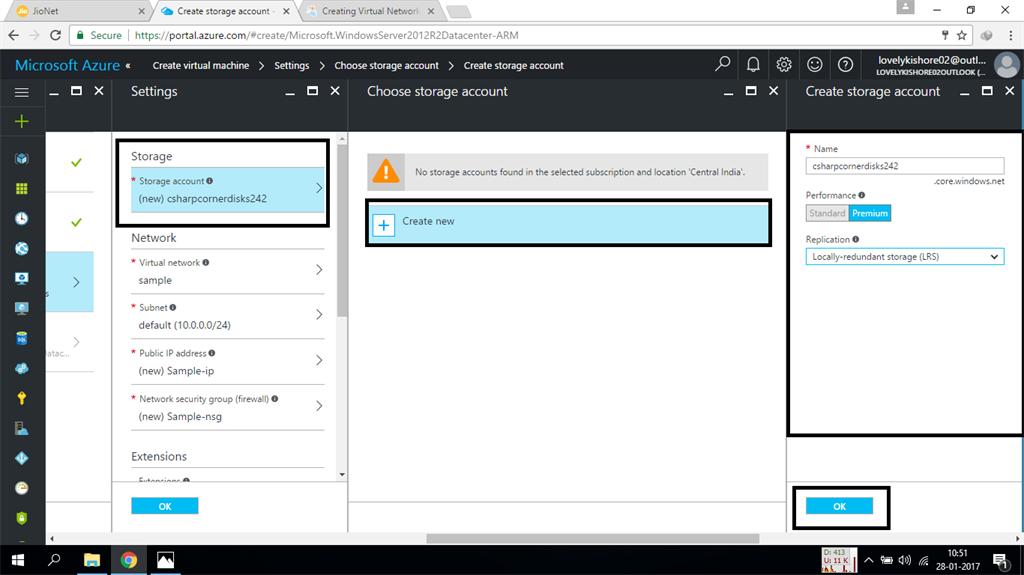Click the search magnifier in Azure header

tap(722, 64)
